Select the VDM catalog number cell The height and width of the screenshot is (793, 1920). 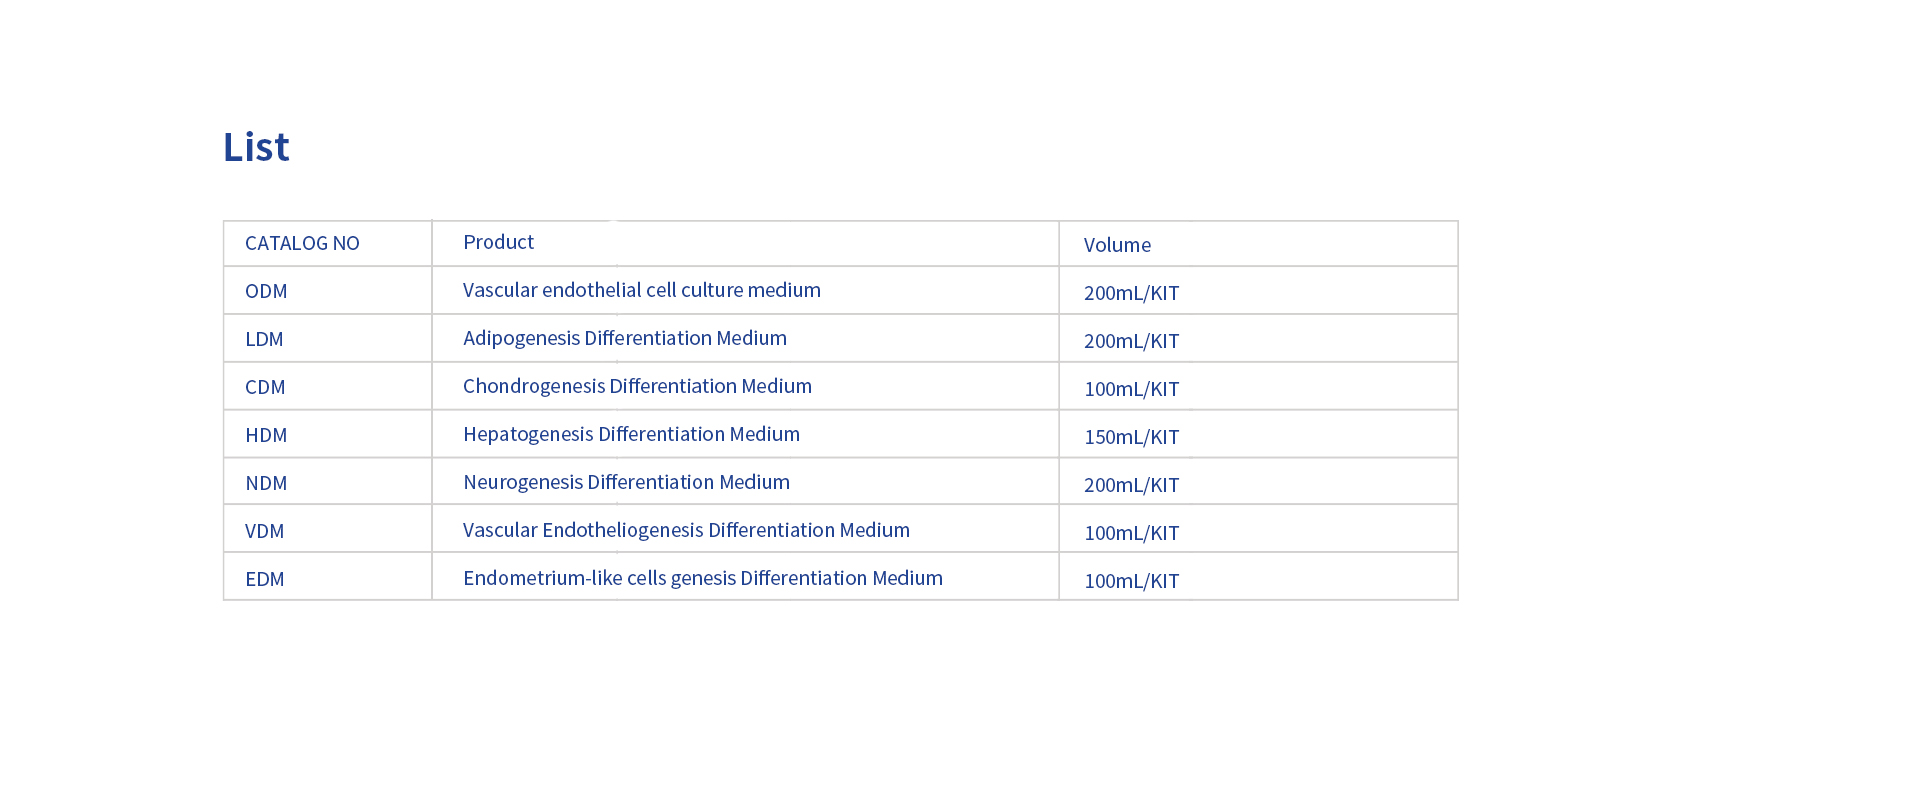click(x=264, y=531)
